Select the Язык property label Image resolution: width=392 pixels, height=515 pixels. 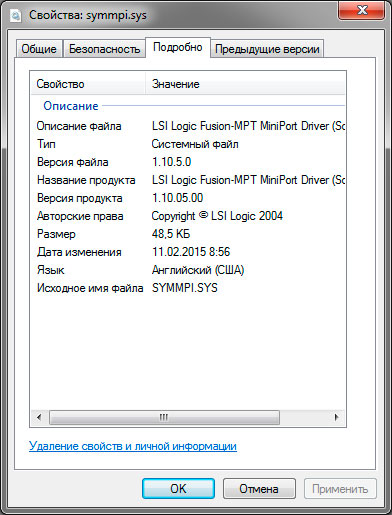tap(51, 270)
